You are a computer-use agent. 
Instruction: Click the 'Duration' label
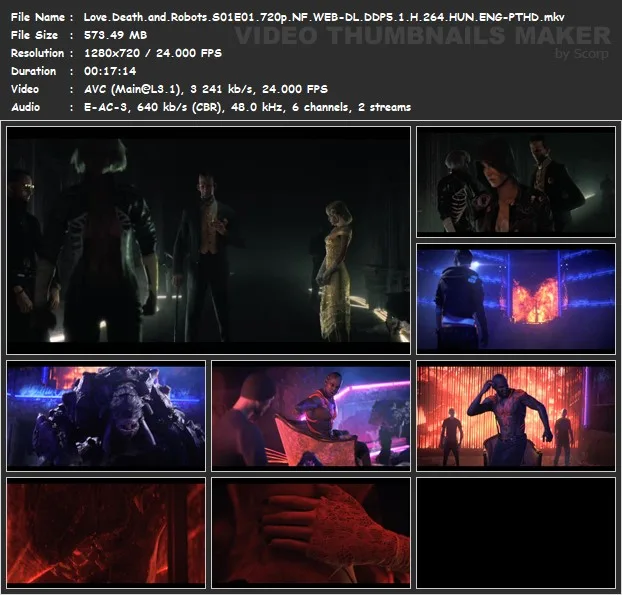pos(33,71)
